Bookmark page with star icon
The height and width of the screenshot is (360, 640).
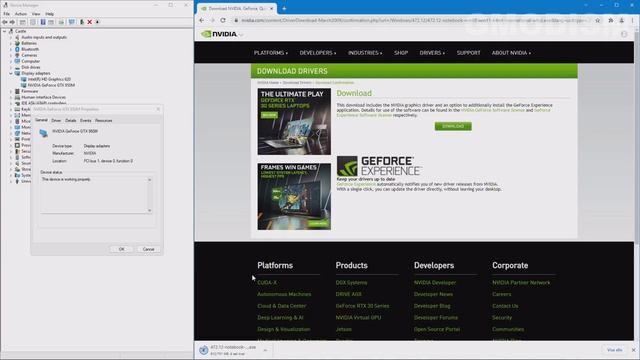(x=598, y=20)
